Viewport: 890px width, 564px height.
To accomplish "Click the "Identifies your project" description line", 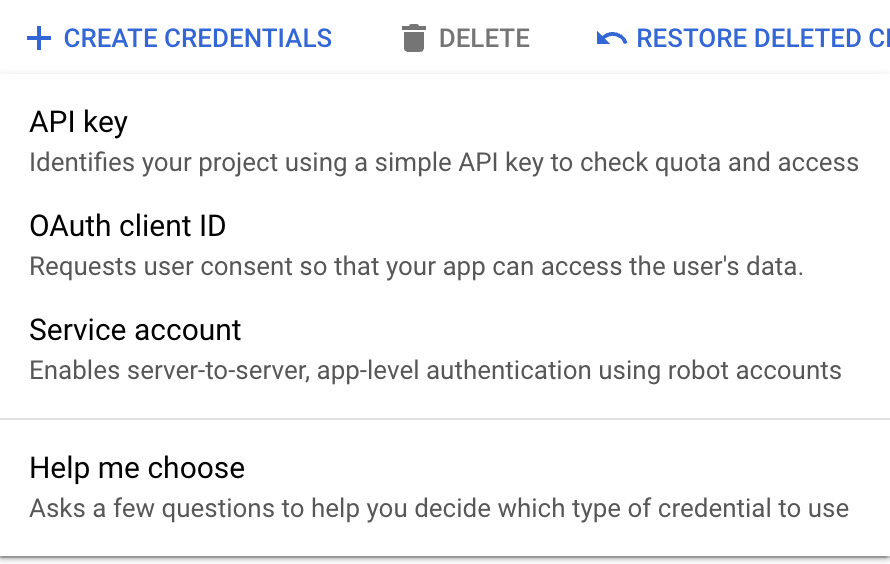I will click(x=443, y=162).
